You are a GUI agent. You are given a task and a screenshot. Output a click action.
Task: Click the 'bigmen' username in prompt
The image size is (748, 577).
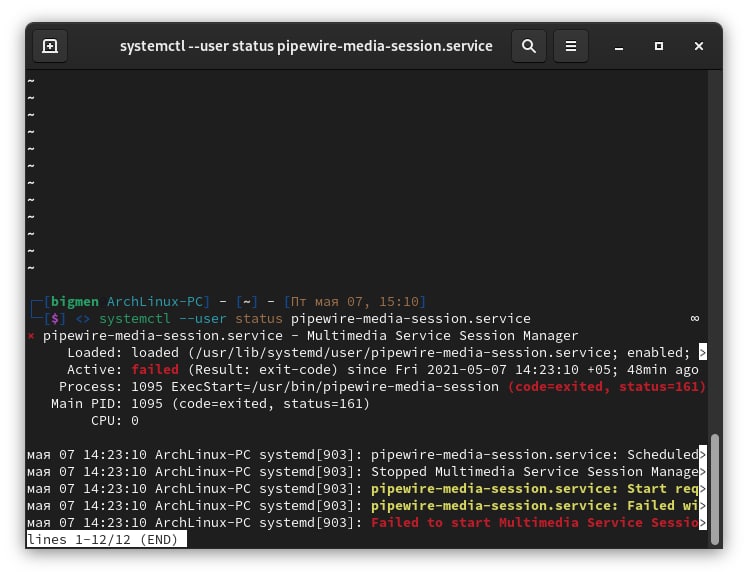[74, 302]
